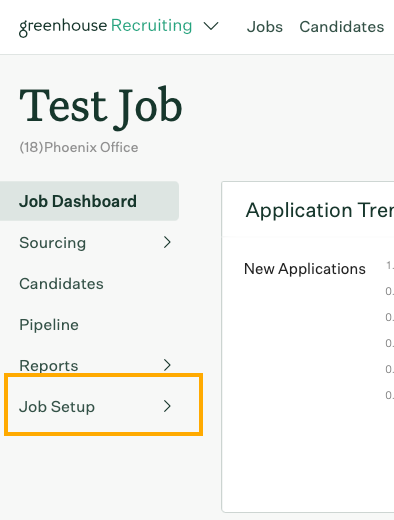Screen dimensions: 394x520
Task: Expand the Sourcing chevron arrow
Action: coord(167,242)
